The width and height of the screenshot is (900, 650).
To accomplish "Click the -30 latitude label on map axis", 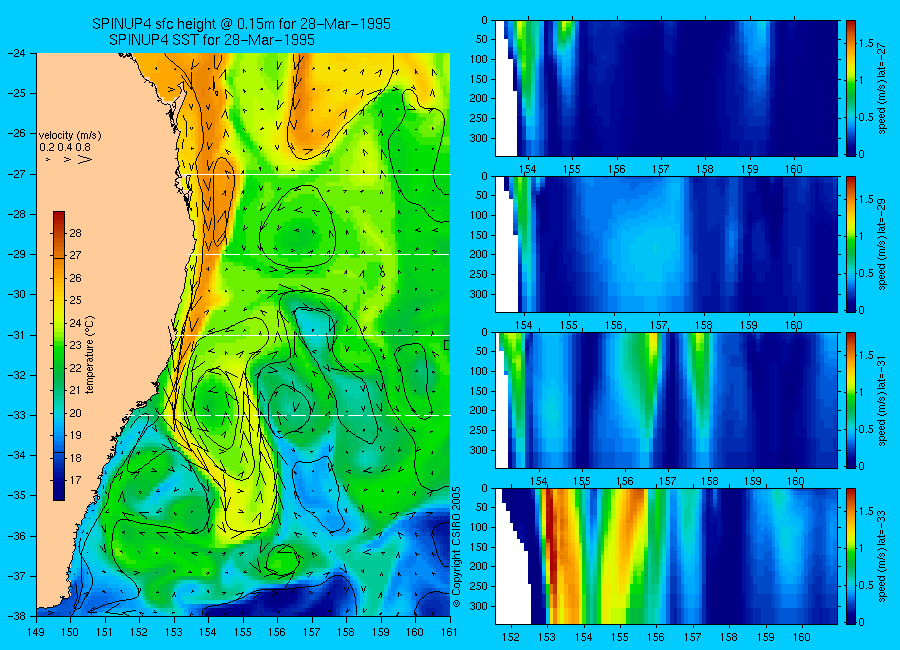I will tap(15, 295).
